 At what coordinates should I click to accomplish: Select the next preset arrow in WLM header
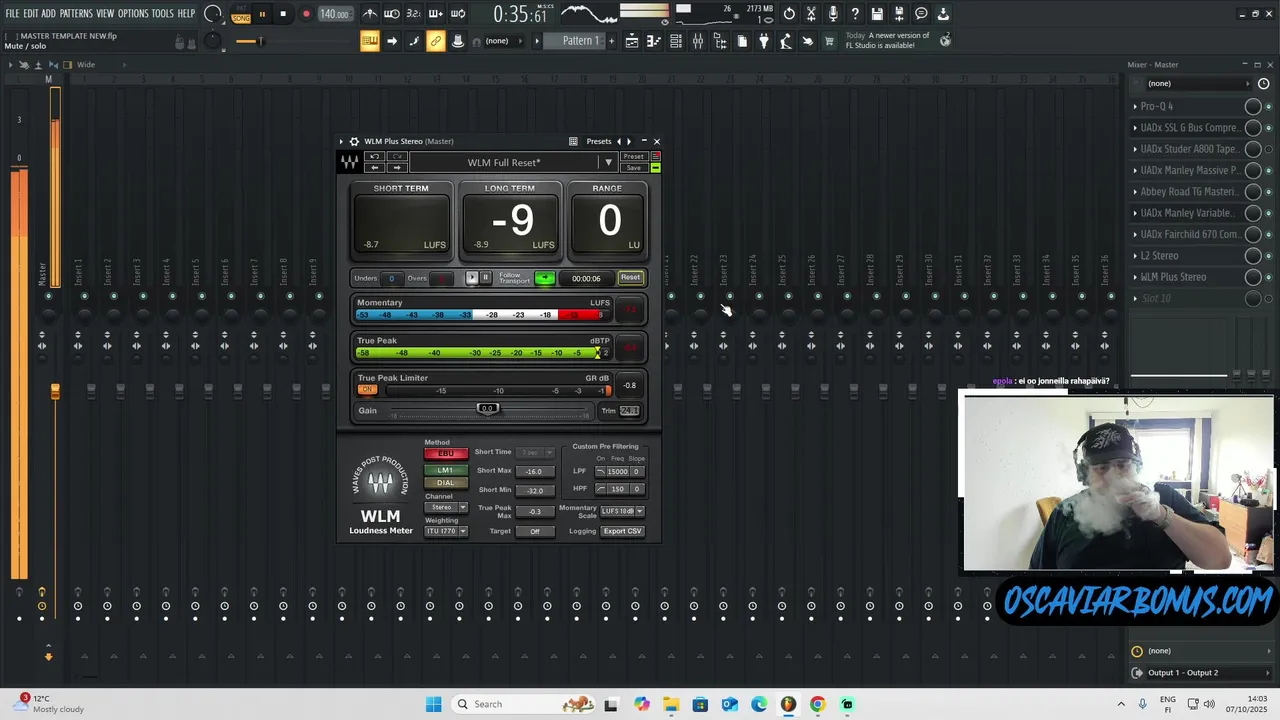[x=628, y=141]
